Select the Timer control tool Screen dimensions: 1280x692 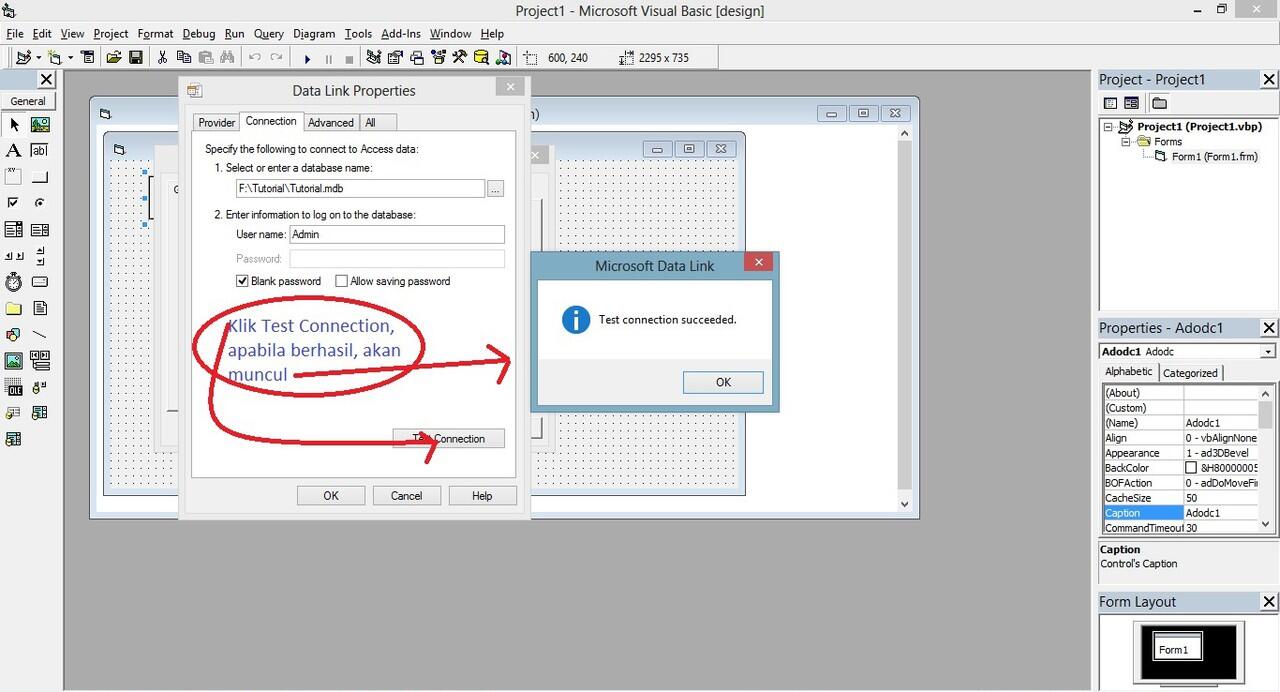[x=14, y=282]
